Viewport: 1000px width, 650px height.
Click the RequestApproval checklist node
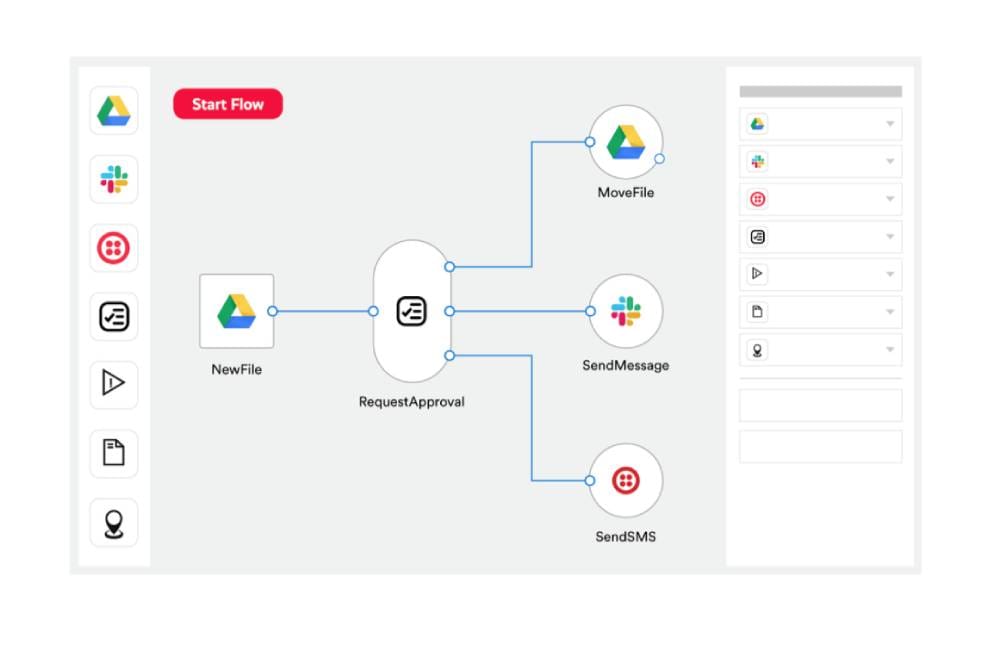(x=412, y=311)
